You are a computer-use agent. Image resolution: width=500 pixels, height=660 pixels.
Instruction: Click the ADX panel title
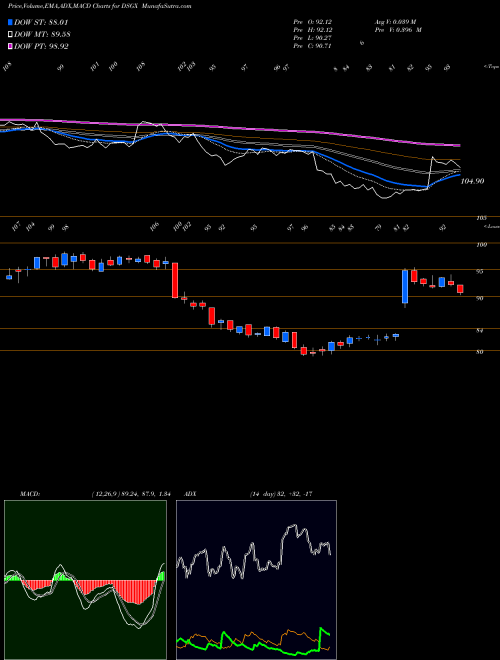[190, 494]
